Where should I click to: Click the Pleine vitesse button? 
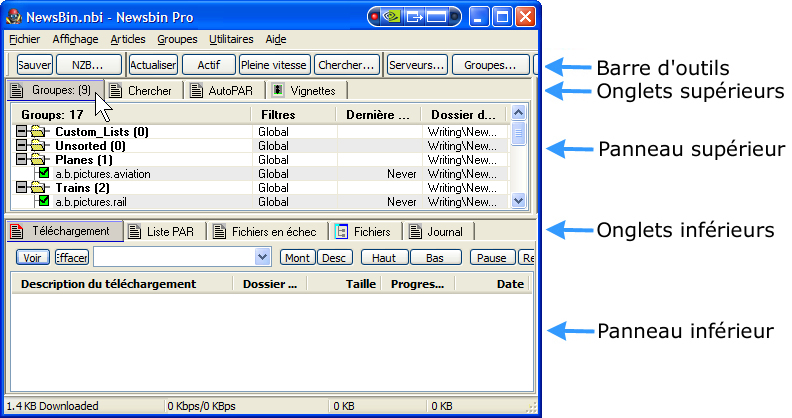click(x=274, y=65)
